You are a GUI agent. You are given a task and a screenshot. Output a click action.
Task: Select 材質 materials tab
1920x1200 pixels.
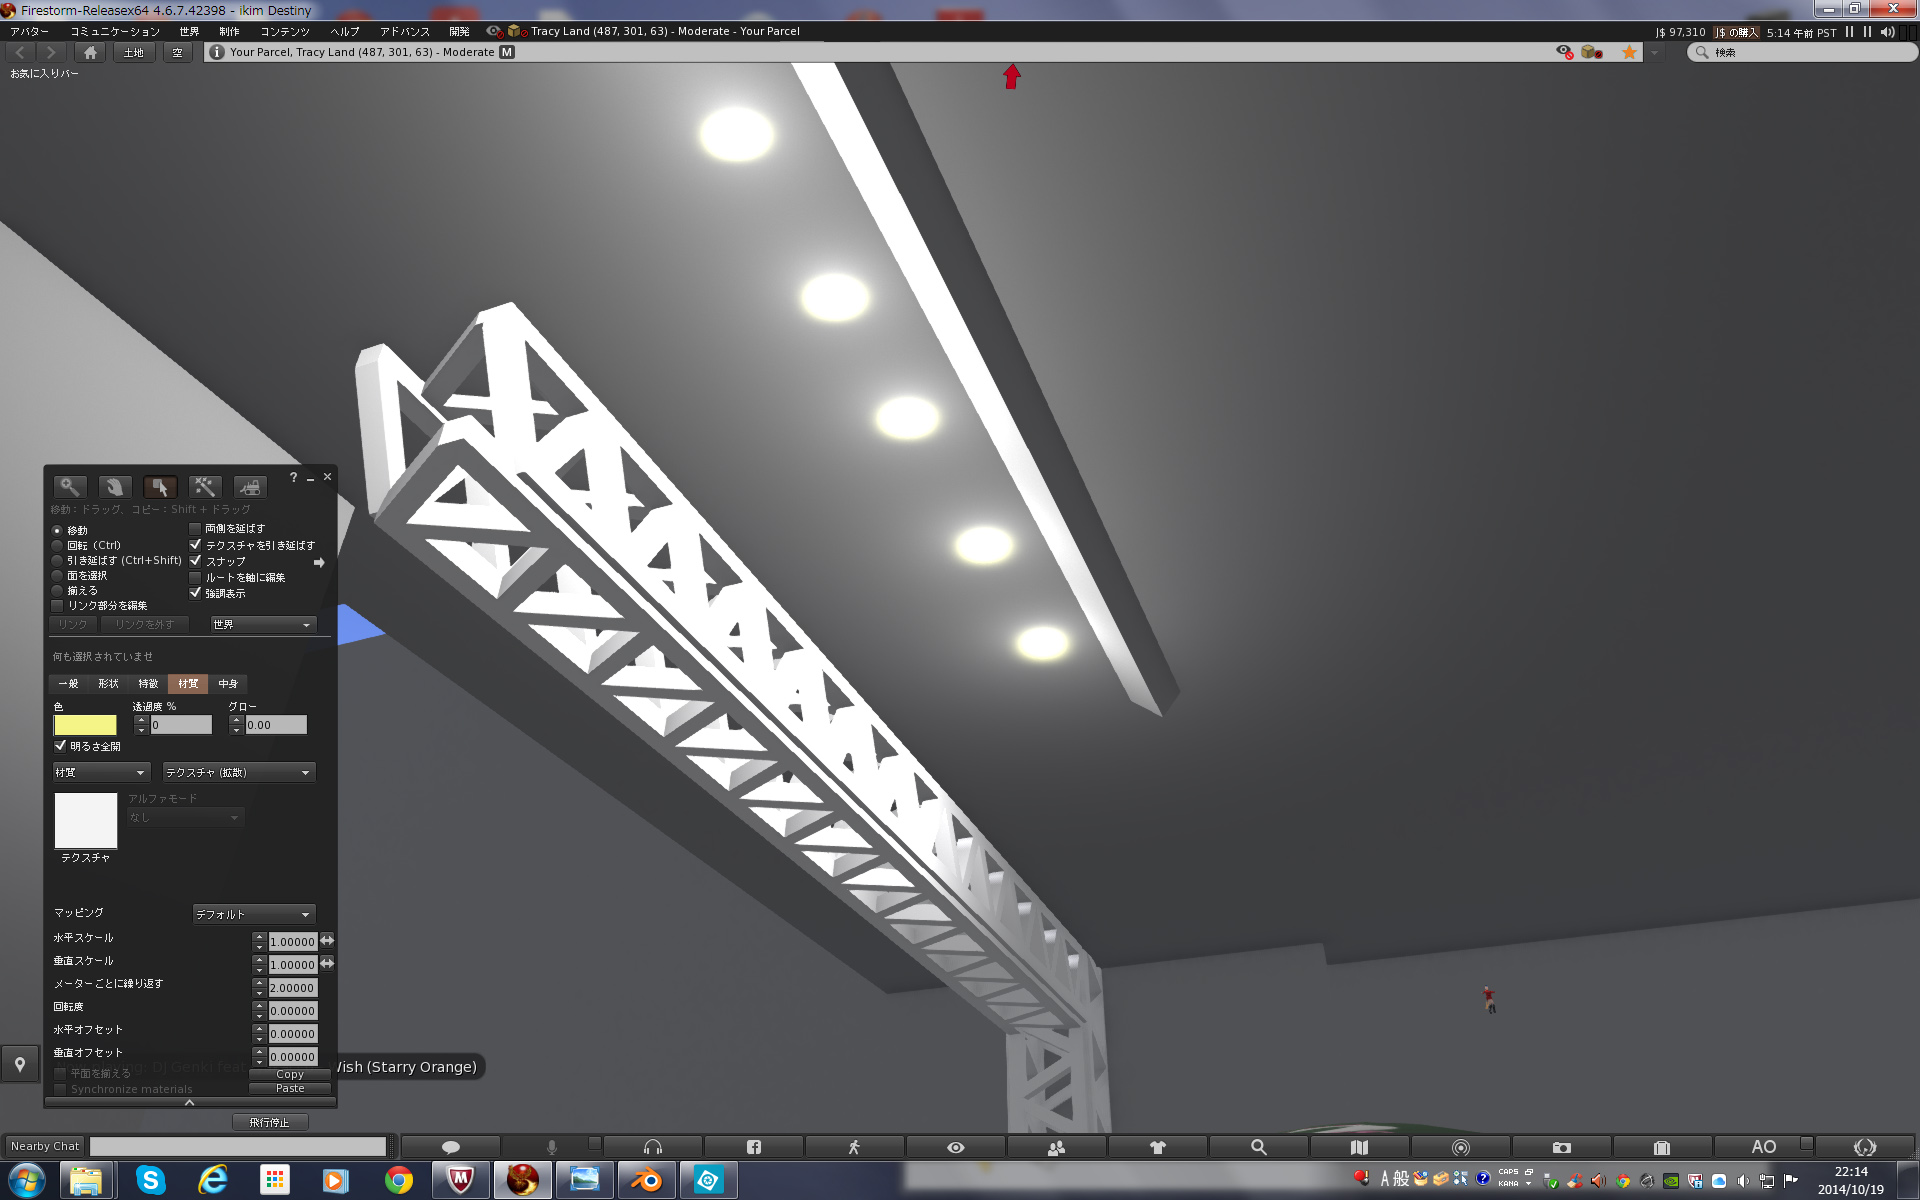click(x=189, y=683)
